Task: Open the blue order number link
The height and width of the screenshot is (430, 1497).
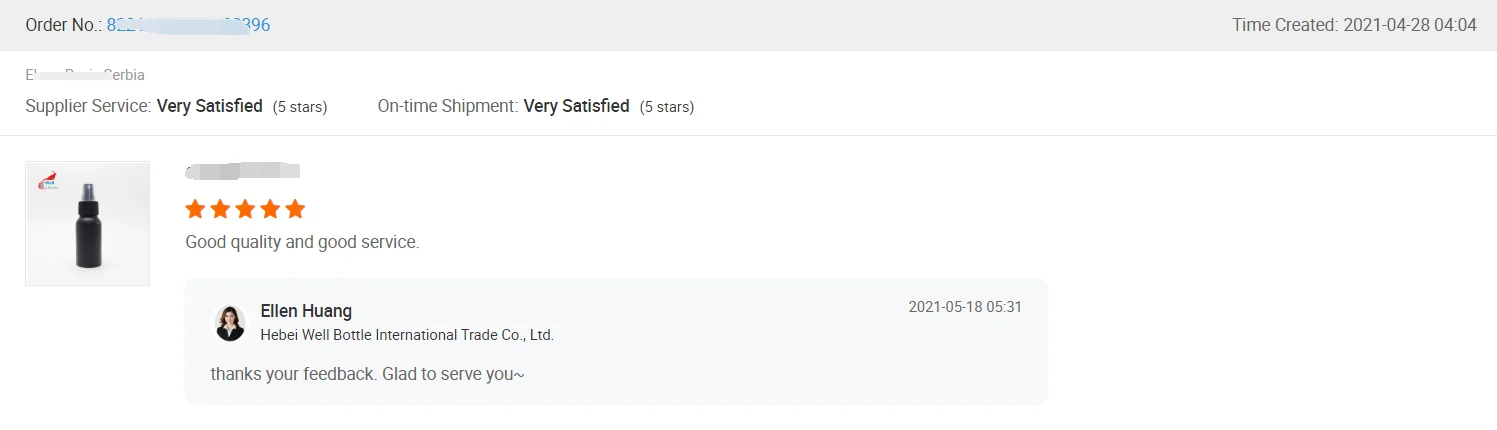Action: click(x=188, y=25)
